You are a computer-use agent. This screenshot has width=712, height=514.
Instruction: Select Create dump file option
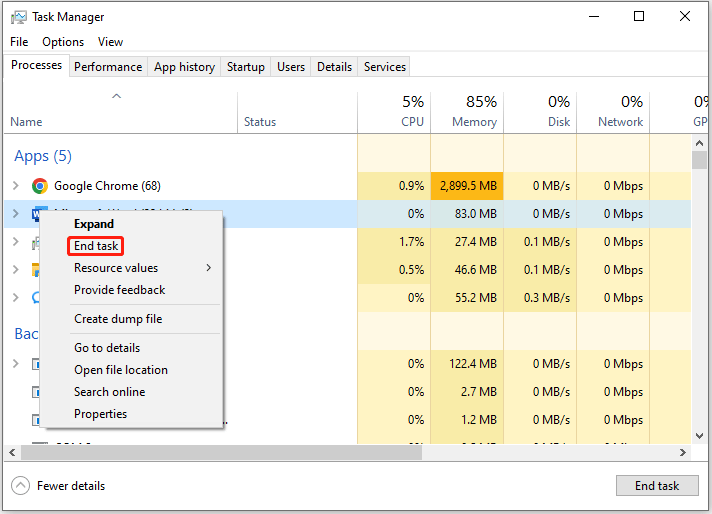132,319
